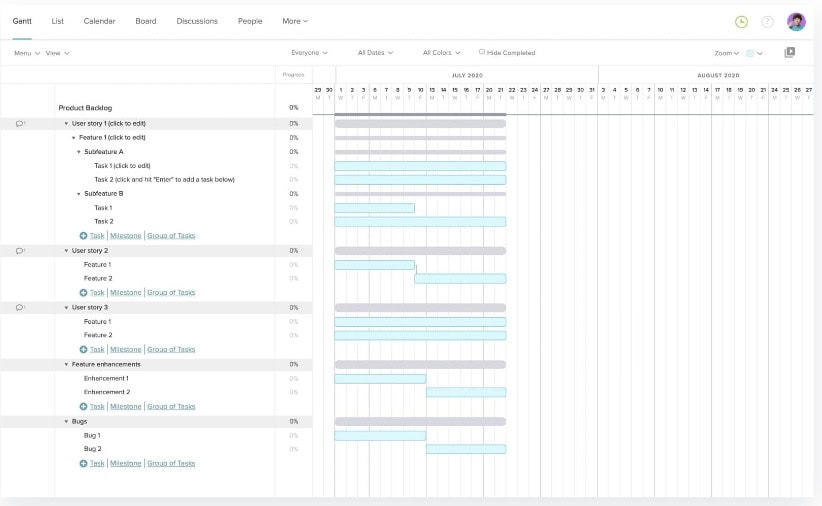The height and width of the screenshot is (506, 822).
Task: Toggle the Hide Completed checkbox
Action: pos(482,52)
